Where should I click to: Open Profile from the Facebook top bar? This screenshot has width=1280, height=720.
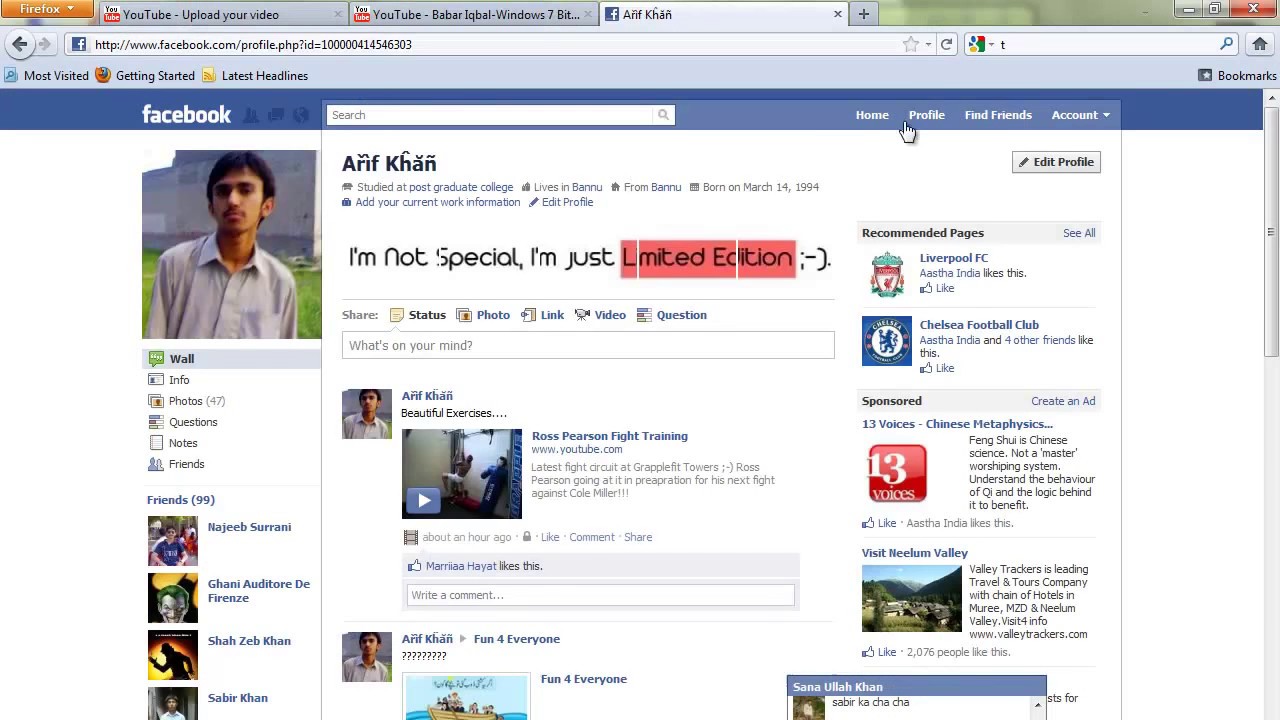927,115
